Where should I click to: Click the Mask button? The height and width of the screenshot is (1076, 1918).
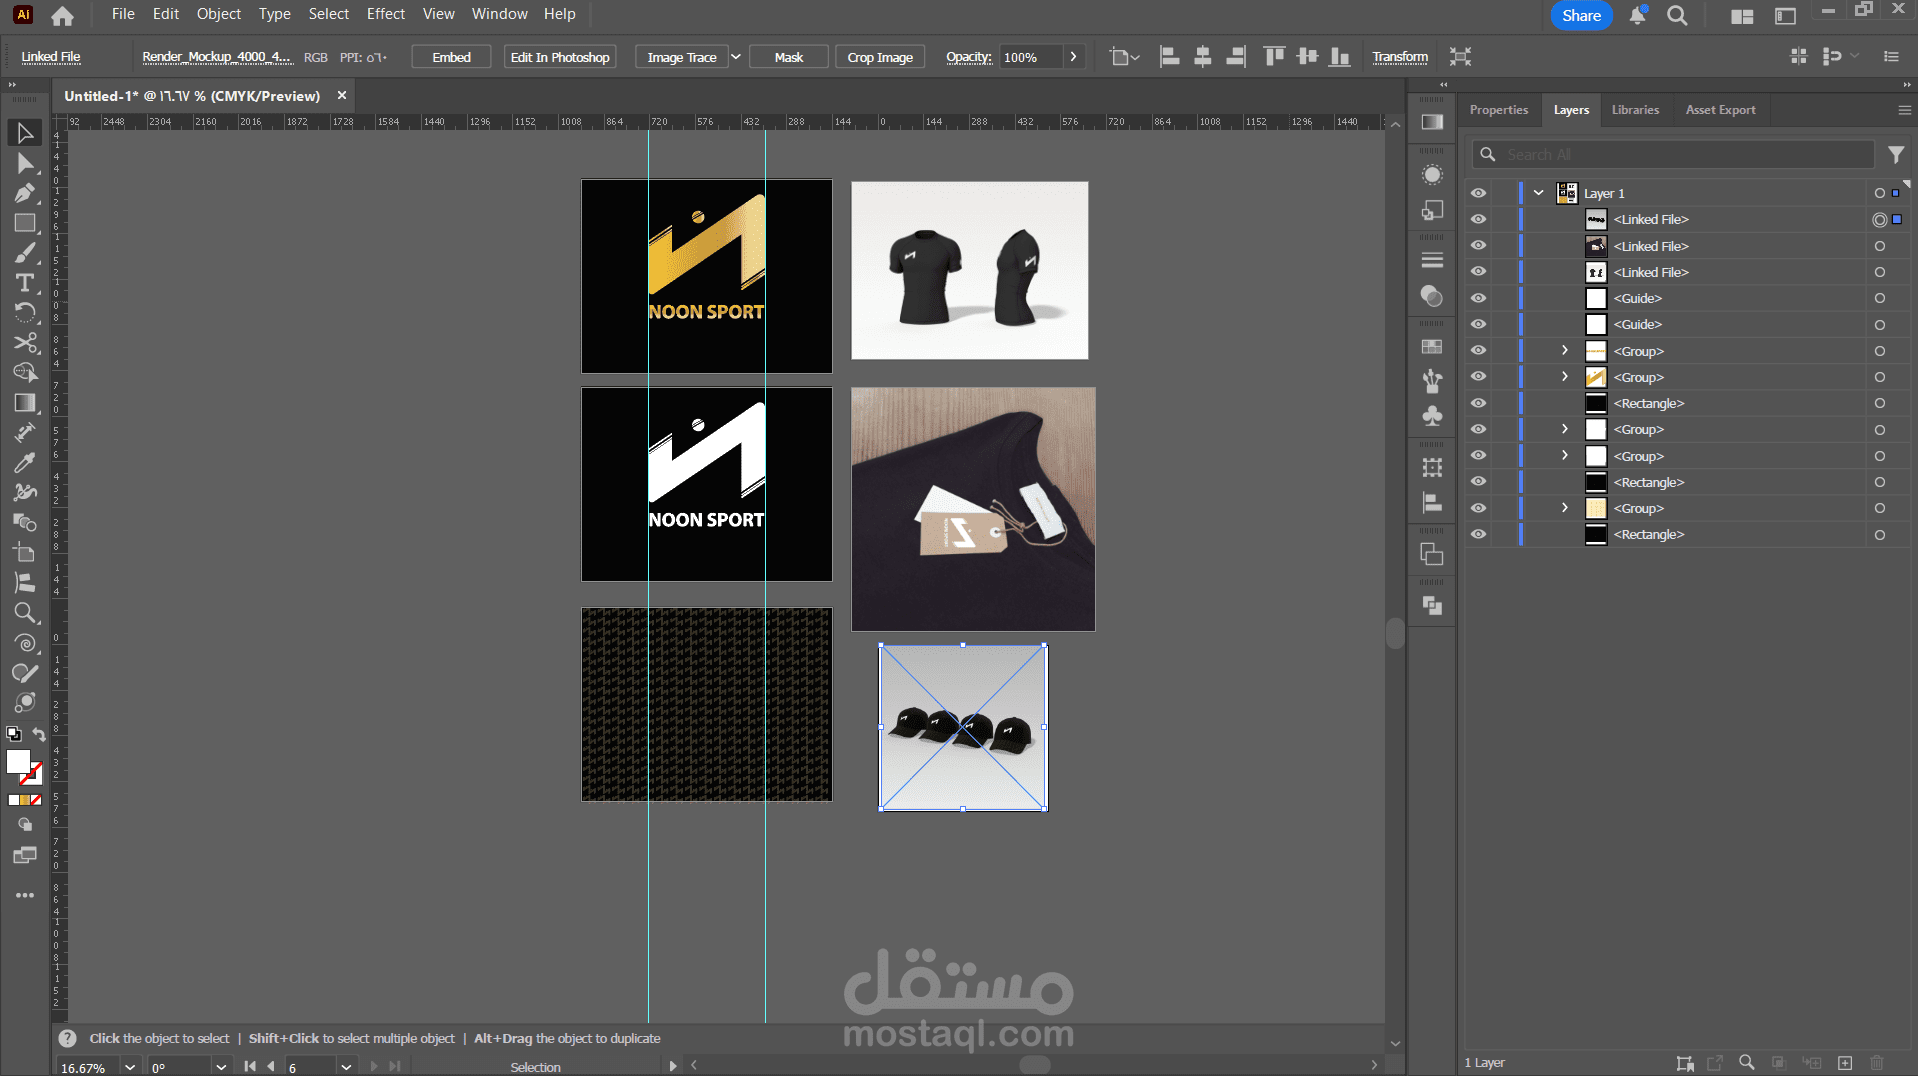(x=789, y=57)
